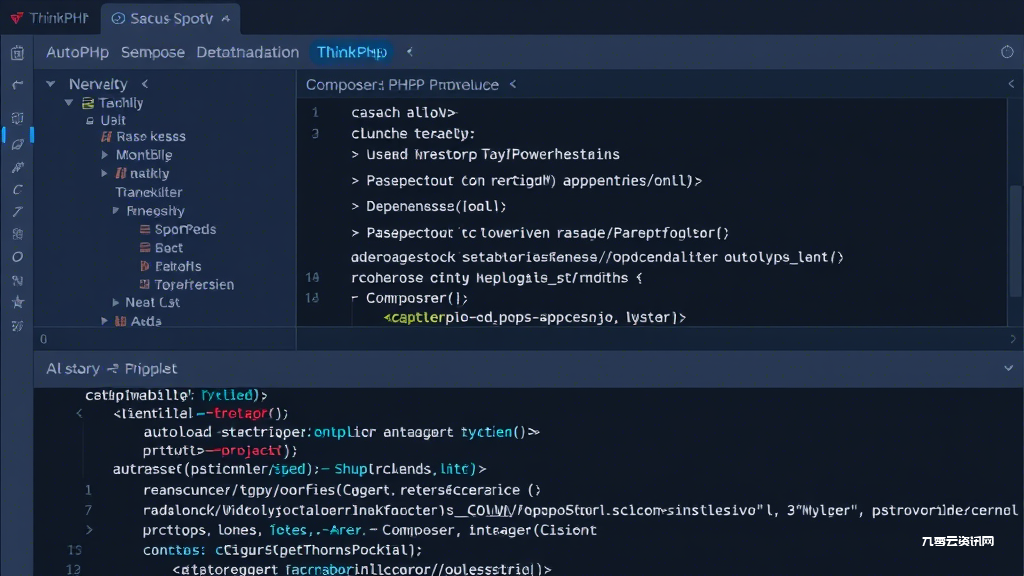Collapse the Nervalty tree root
The image size is (1024, 576).
[x=50, y=84]
